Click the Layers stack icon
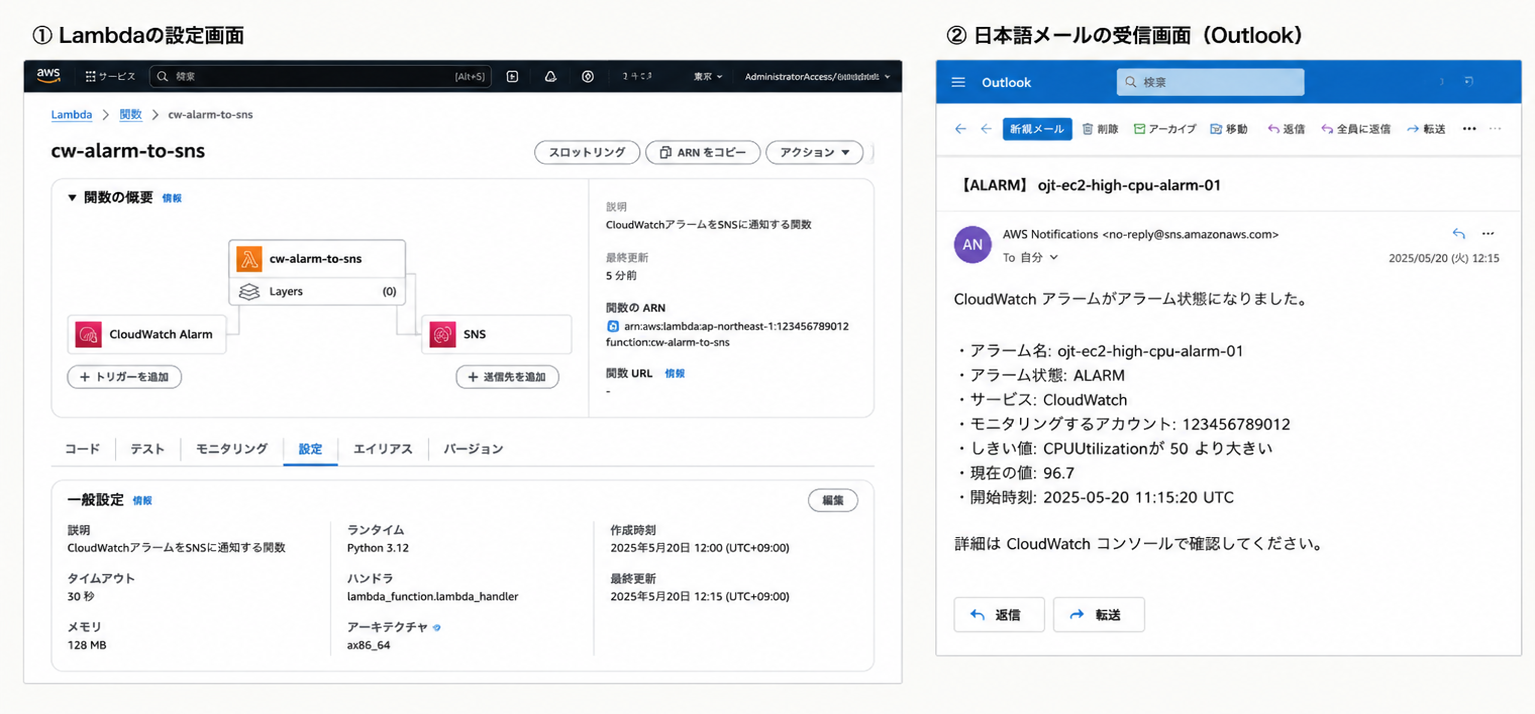 249,292
